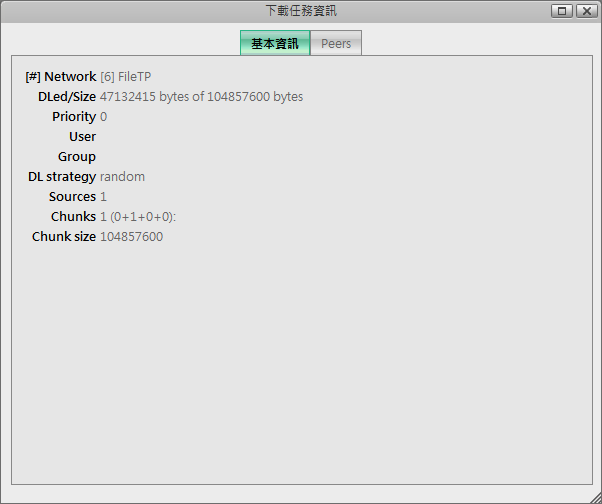The height and width of the screenshot is (504, 602).
Task: Click the Priority value 0
Action: (x=104, y=117)
